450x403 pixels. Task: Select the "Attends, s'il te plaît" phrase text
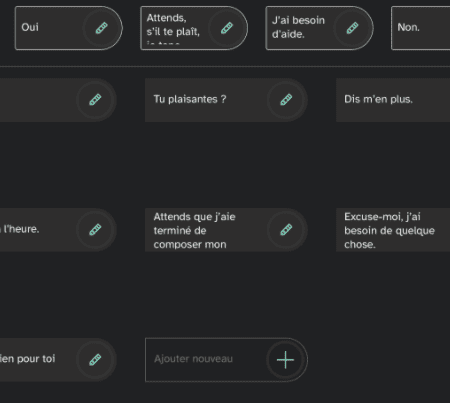(x=173, y=25)
